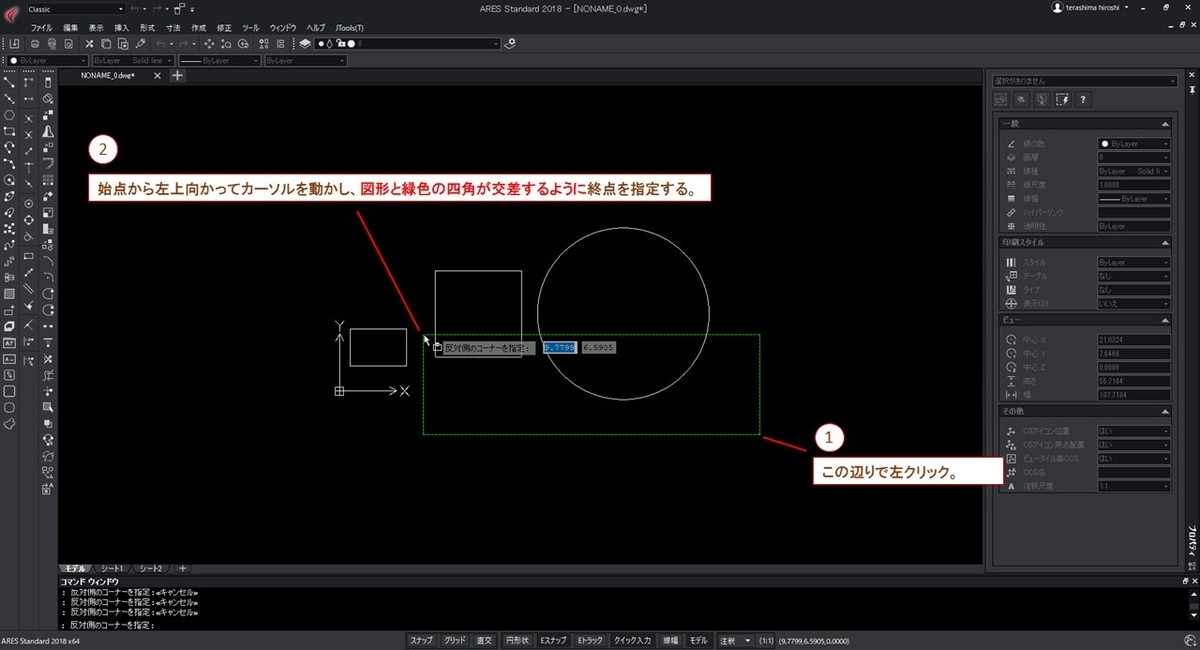Open the Layers Manager icon
The image size is (1200, 650).
coord(305,44)
